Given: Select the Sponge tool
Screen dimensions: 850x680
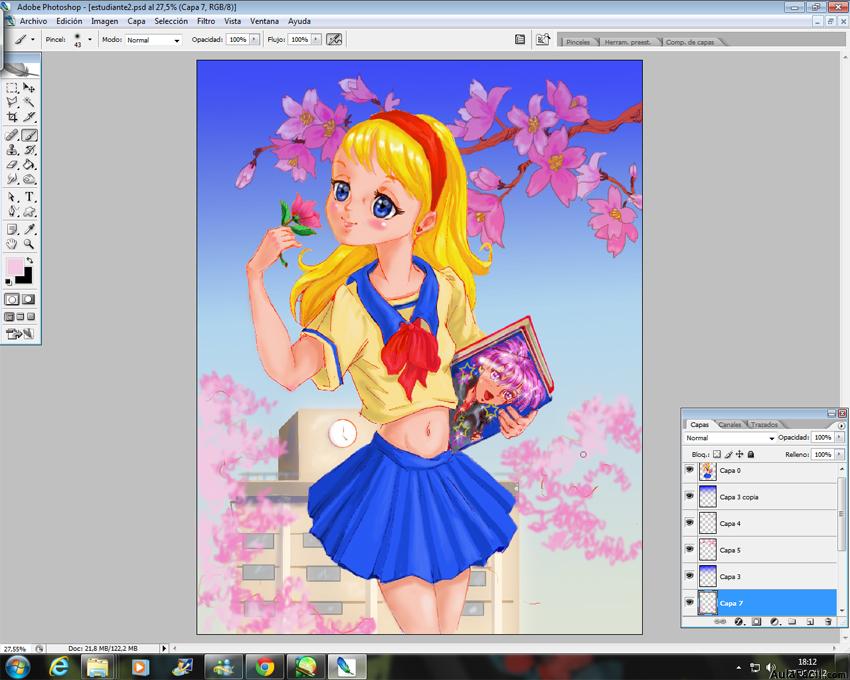Looking at the screenshot, I should [x=29, y=179].
